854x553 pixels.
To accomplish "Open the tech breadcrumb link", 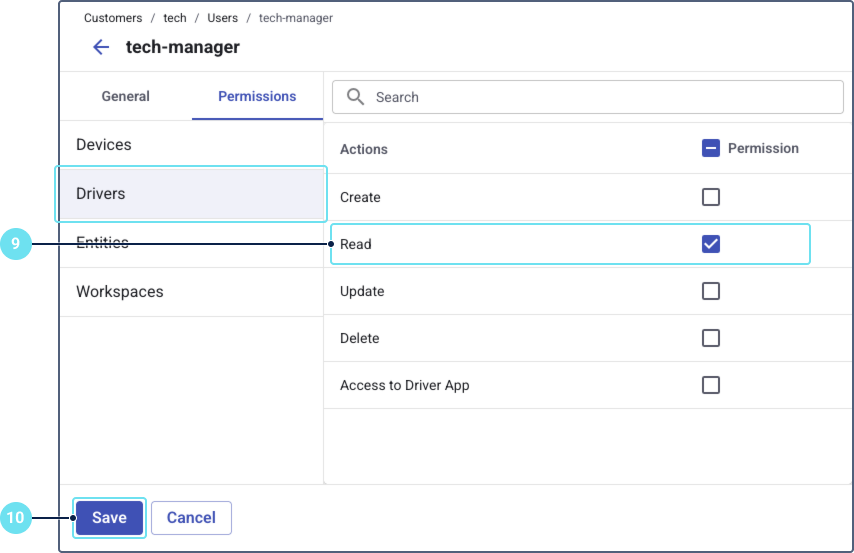I will [175, 18].
